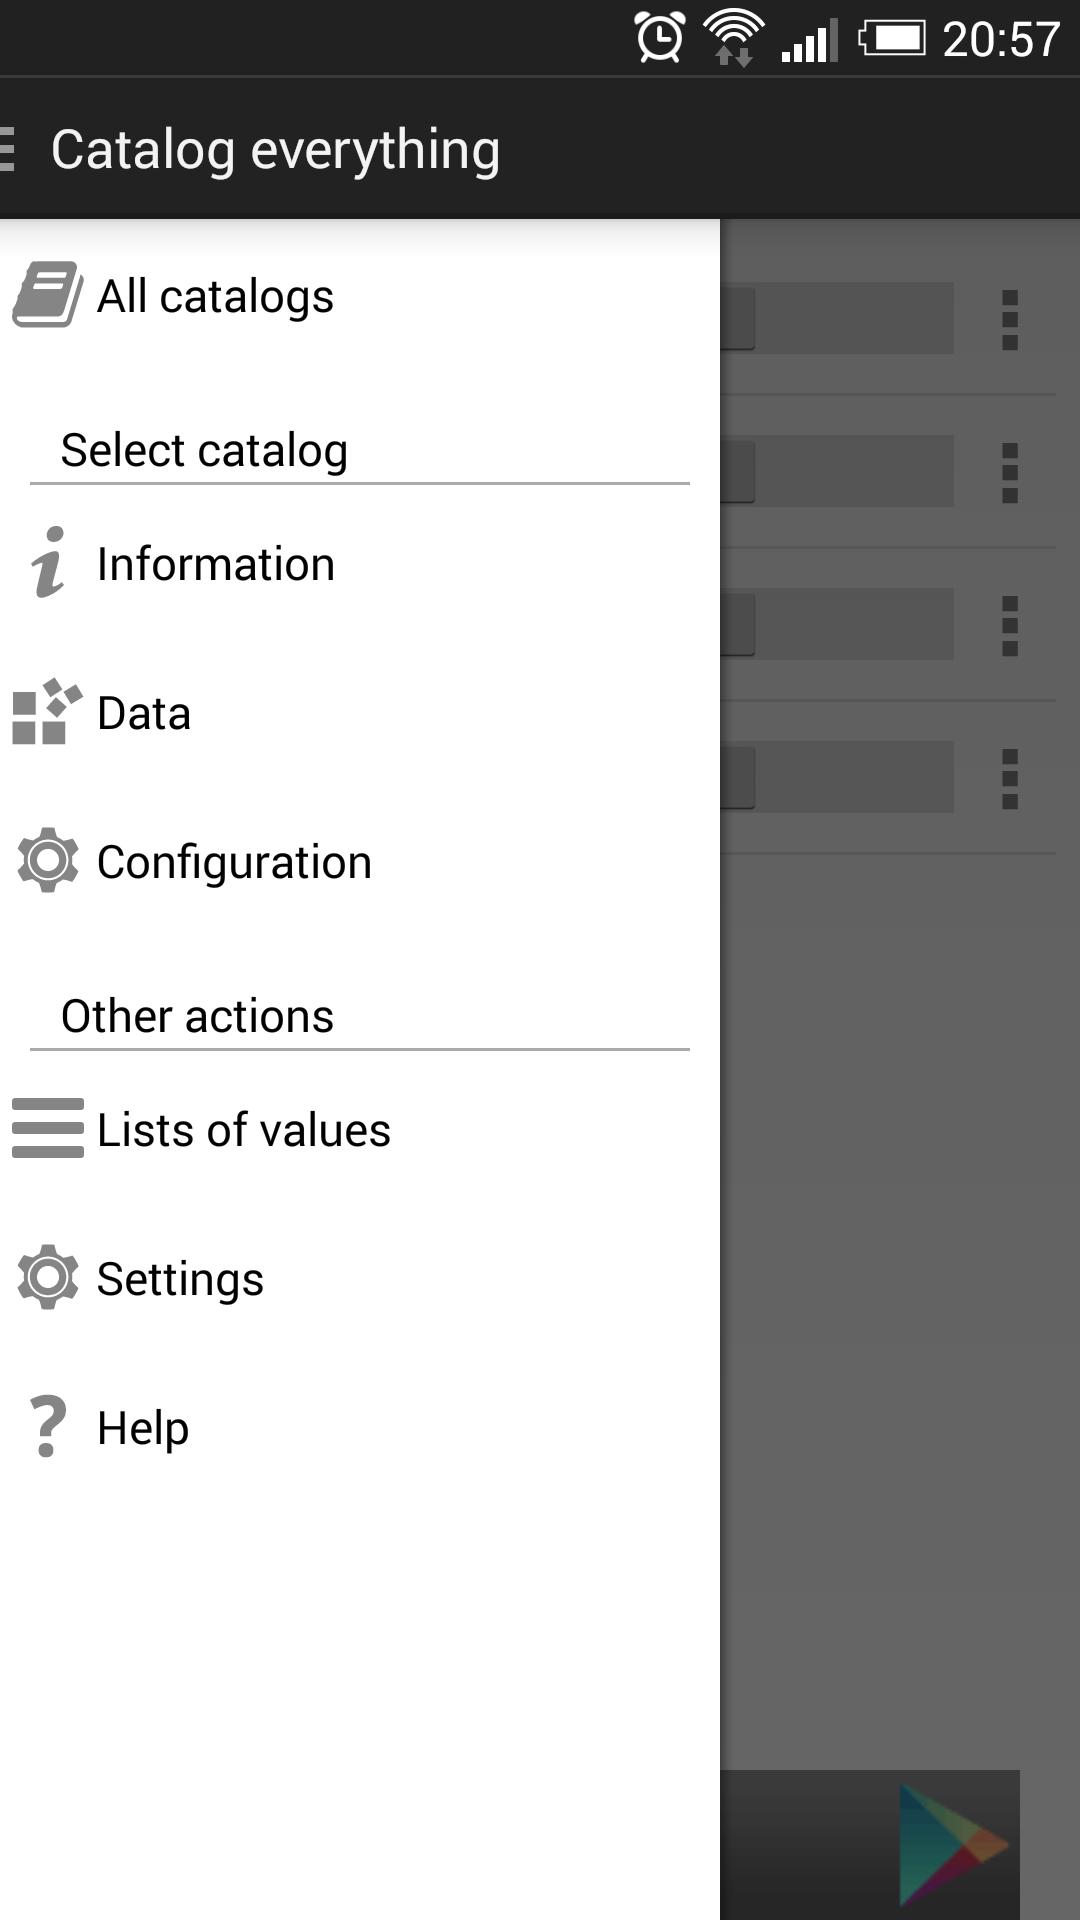Tap the Configuration gear icon
1080x1920 pixels.
coord(47,861)
